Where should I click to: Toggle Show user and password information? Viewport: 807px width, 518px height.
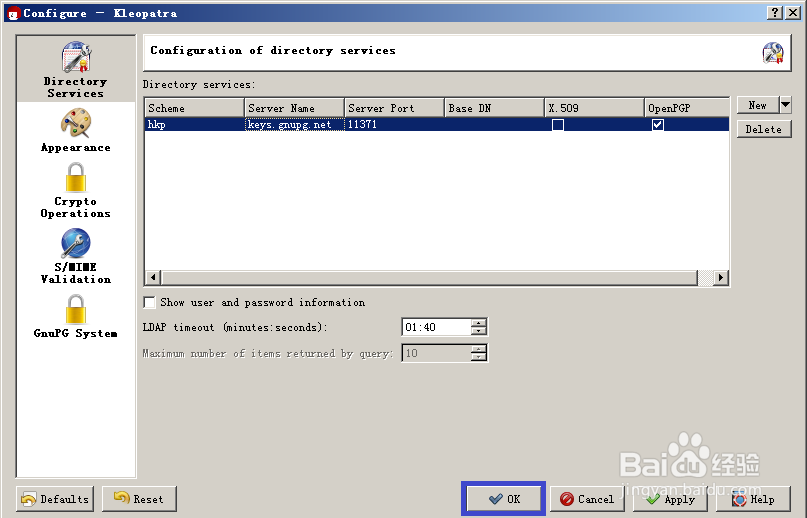[149, 302]
